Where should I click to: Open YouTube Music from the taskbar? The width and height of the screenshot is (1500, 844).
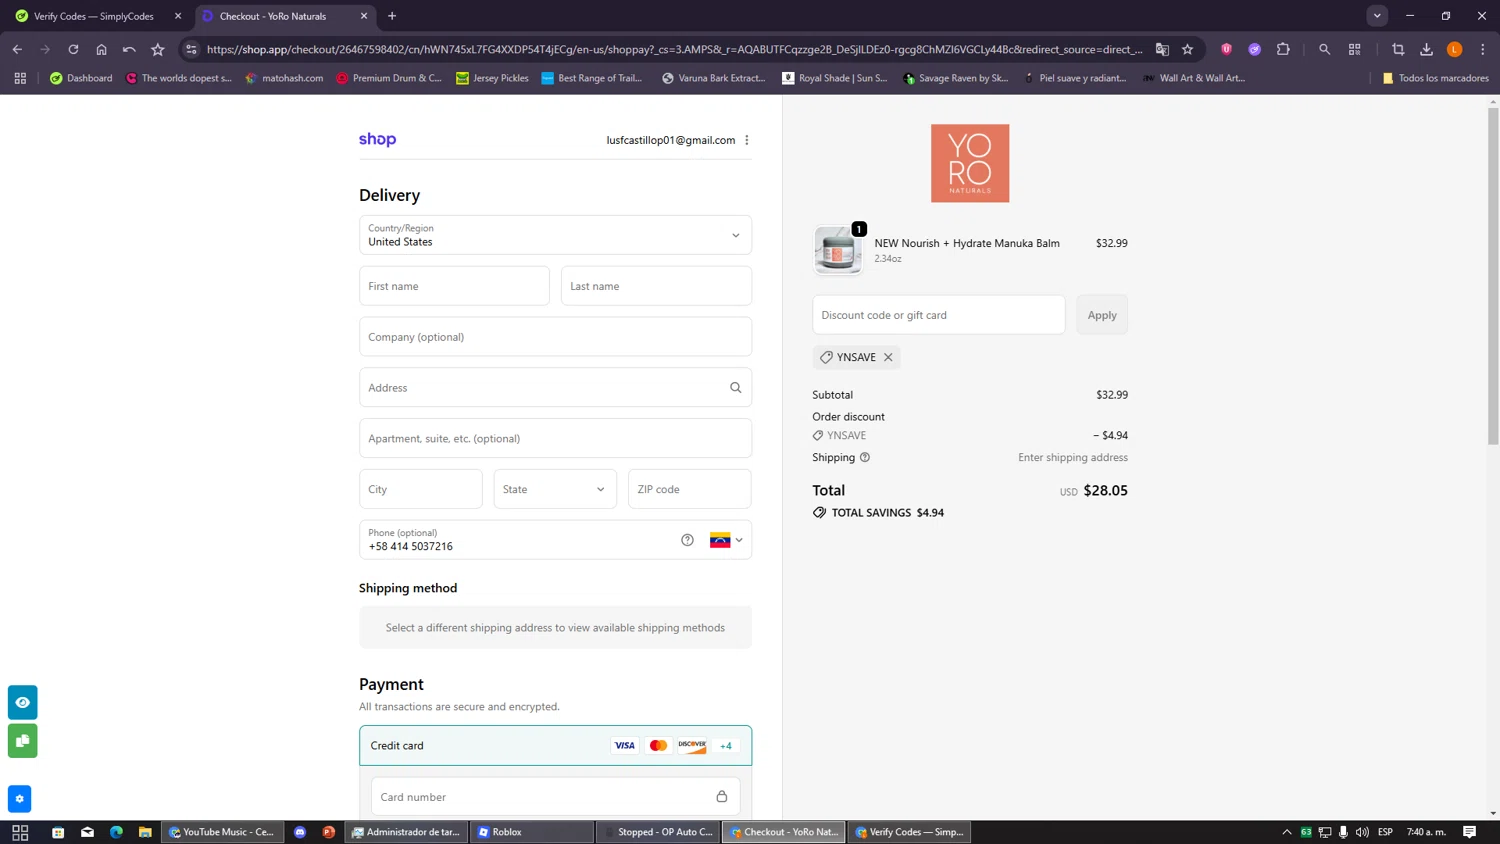point(221,832)
